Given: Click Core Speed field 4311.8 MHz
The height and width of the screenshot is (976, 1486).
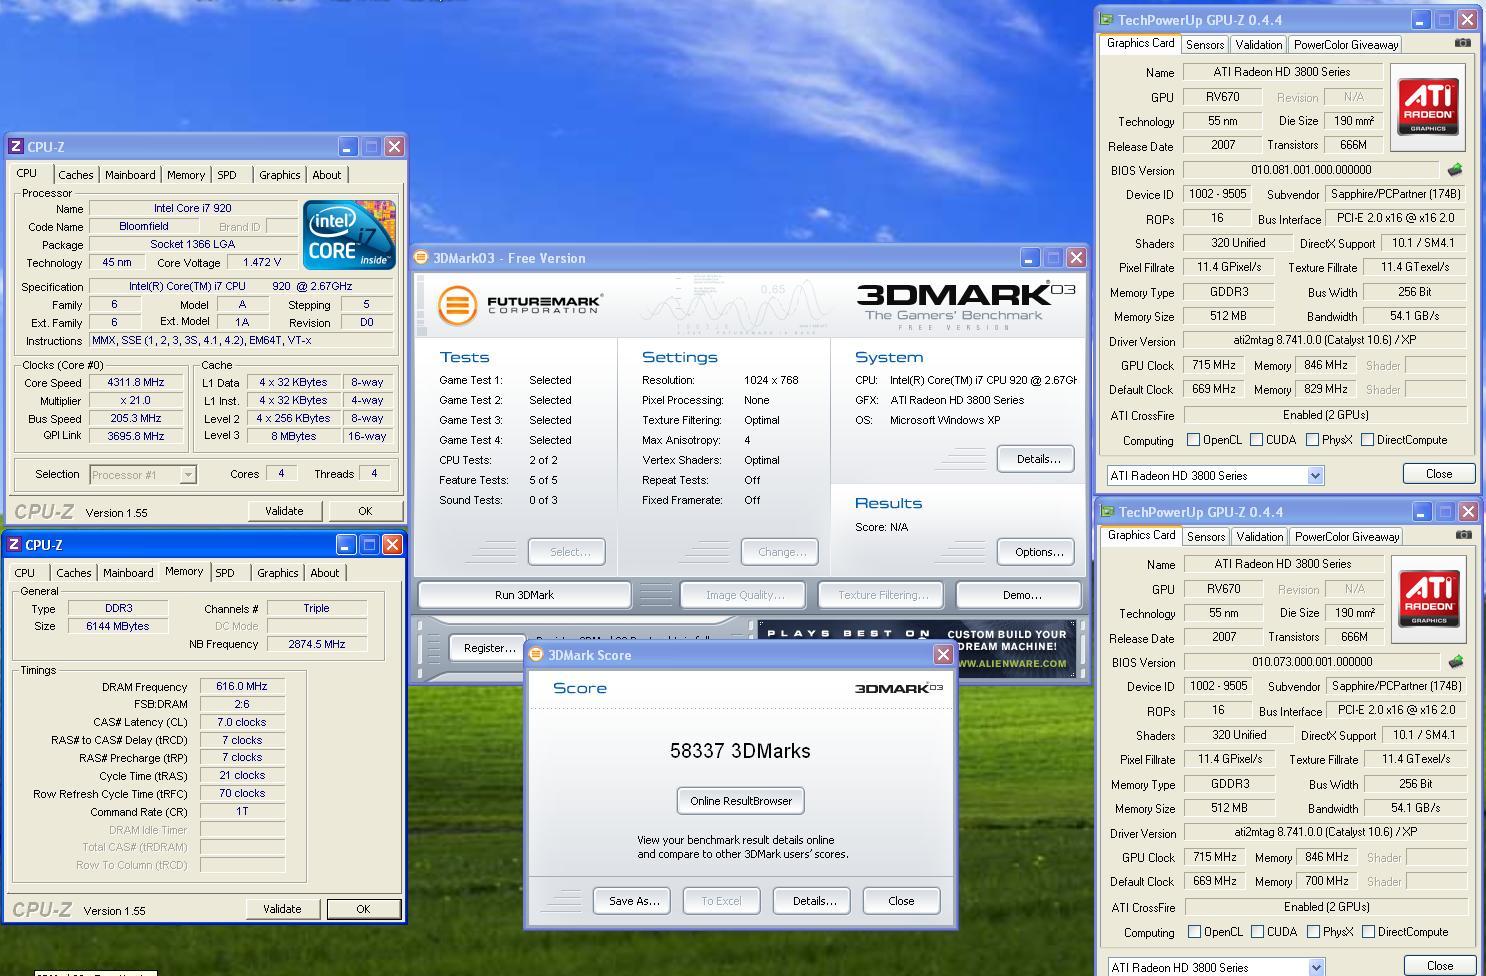Looking at the screenshot, I should click(136, 382).
